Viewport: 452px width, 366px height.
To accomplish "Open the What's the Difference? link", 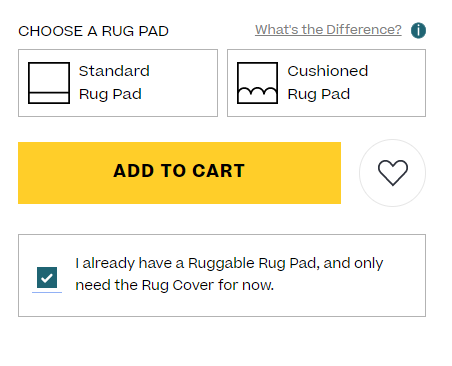I will (x=328, y=30).
